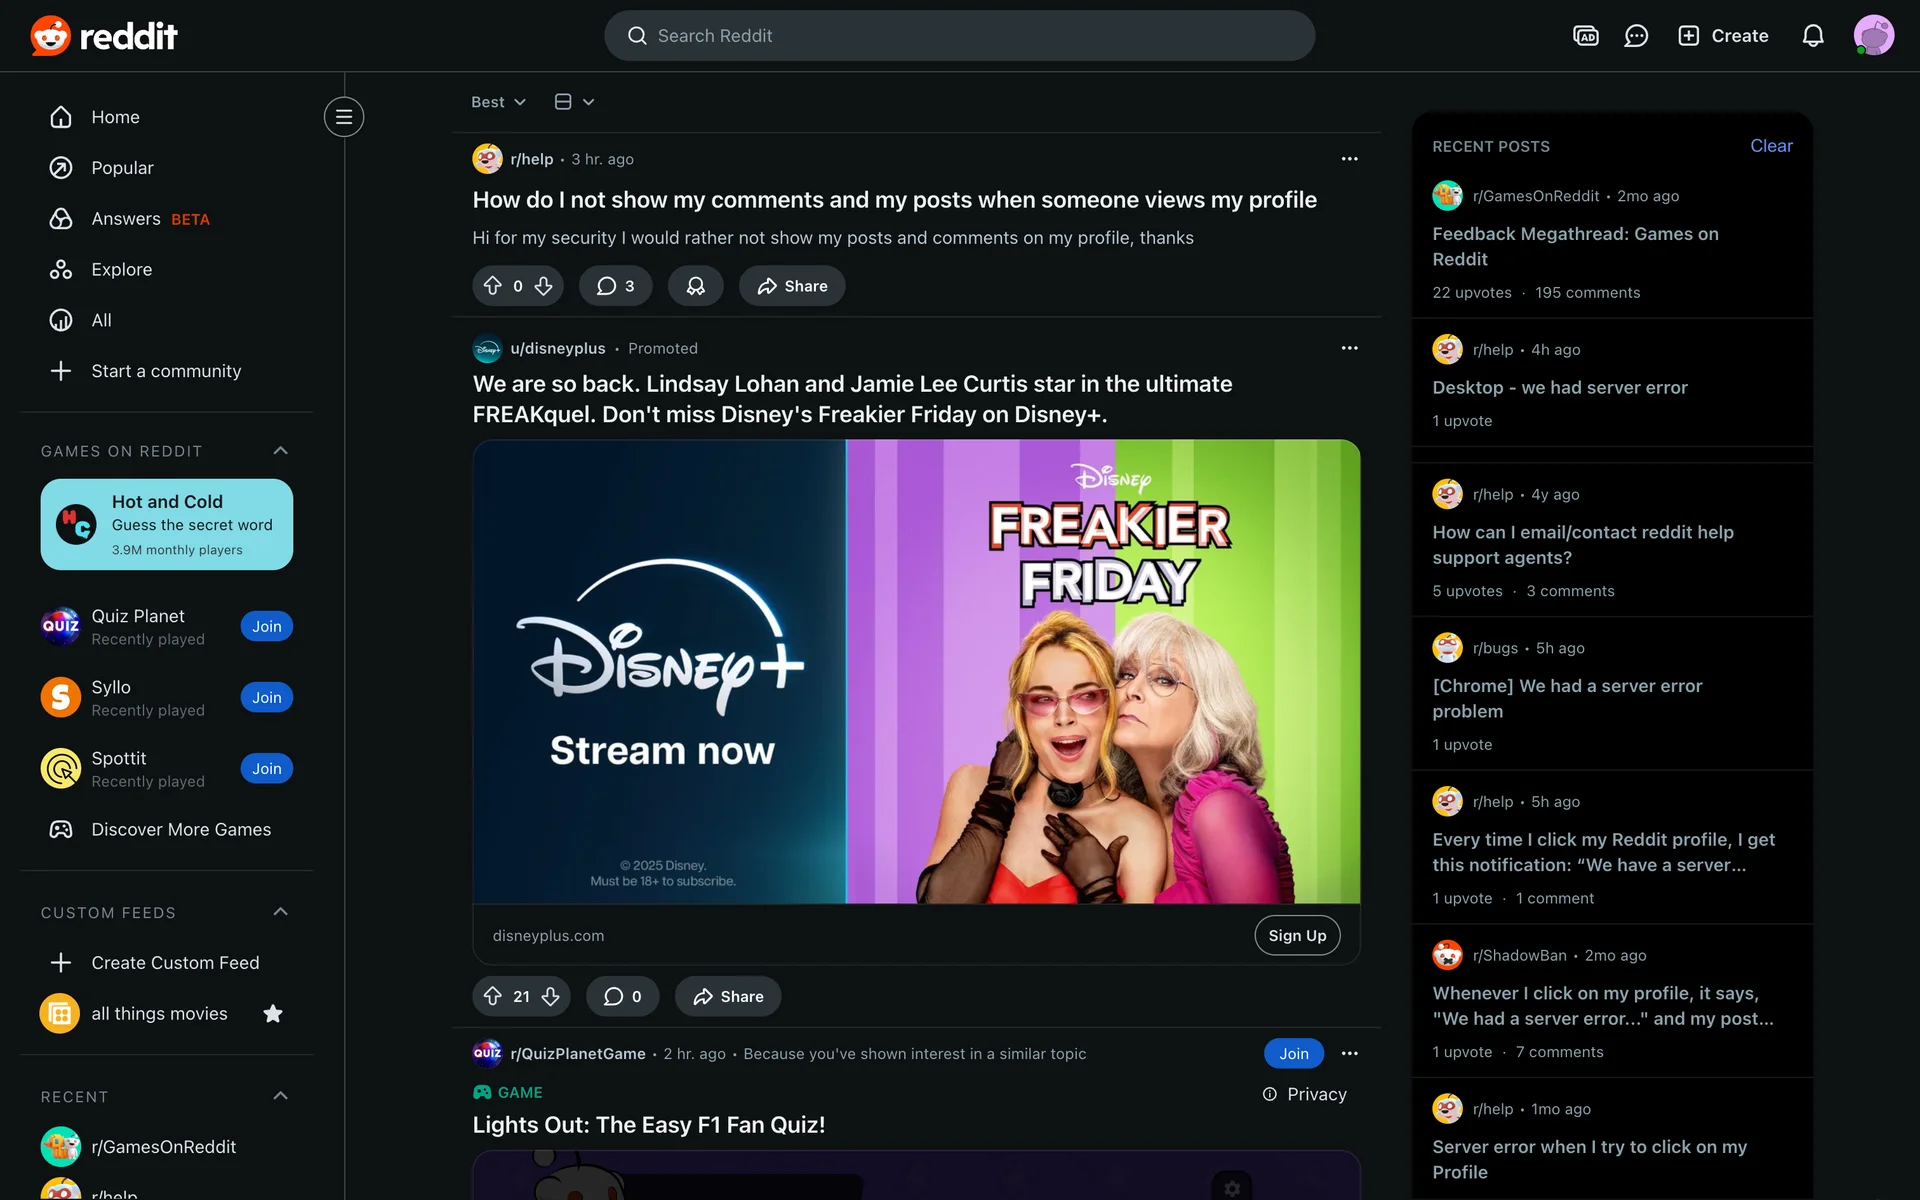
Task: Collapse the left navigation sidebar
Action: (x=343, y=117)
